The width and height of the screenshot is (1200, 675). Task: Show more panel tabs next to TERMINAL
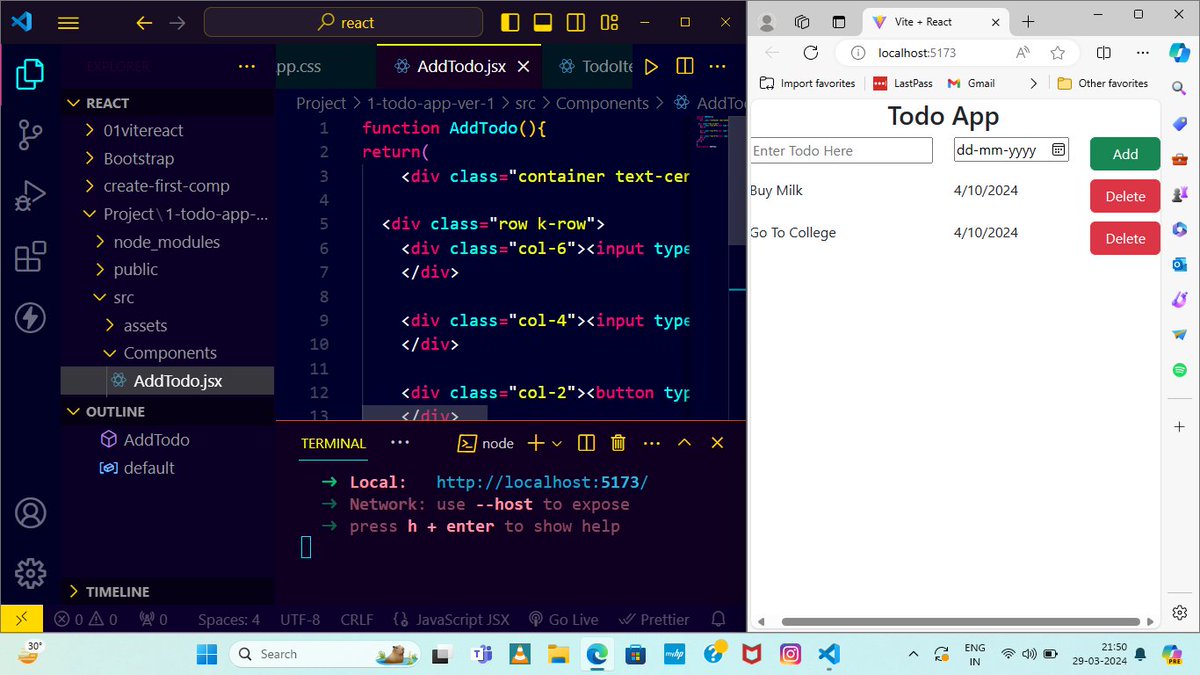[400, 443]
